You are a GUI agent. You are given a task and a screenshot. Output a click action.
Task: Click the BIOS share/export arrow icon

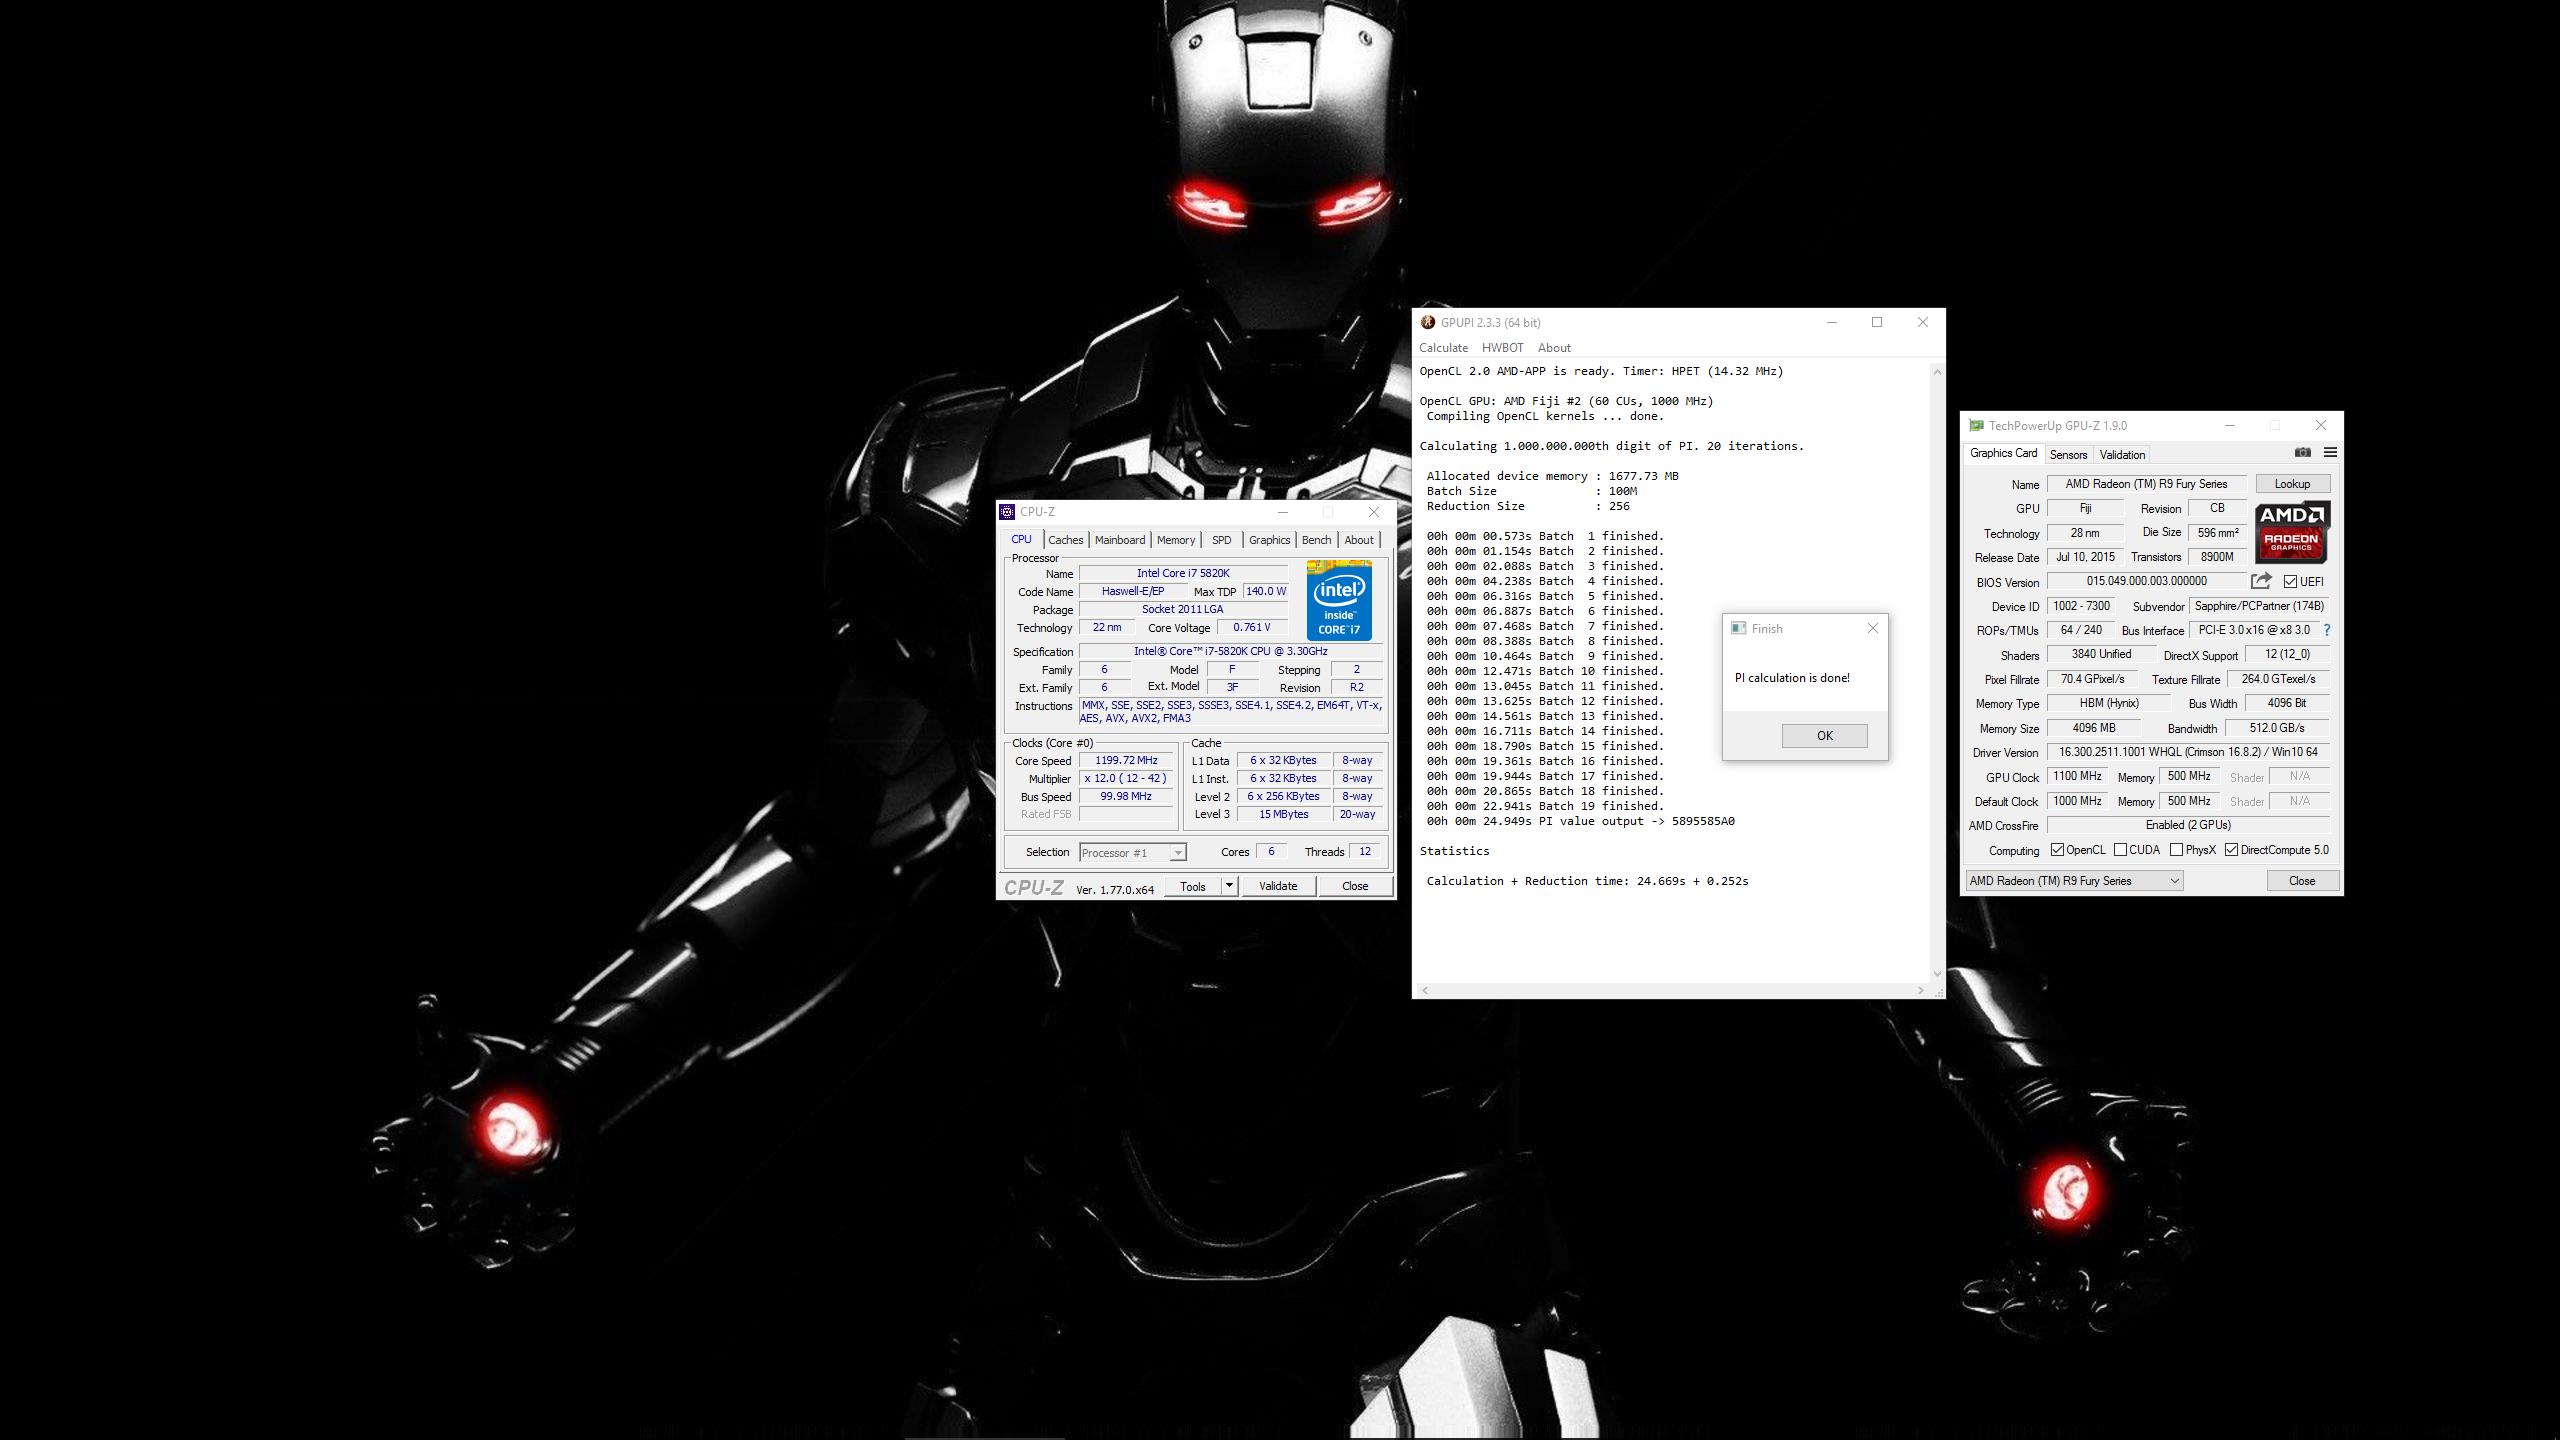[x=2261, y=581]
